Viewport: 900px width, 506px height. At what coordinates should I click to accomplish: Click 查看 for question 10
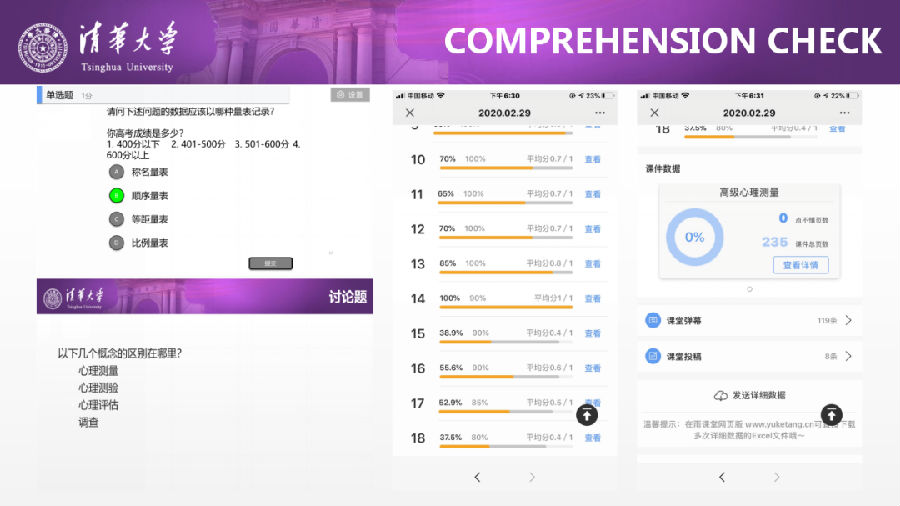(x=592, y=160)
